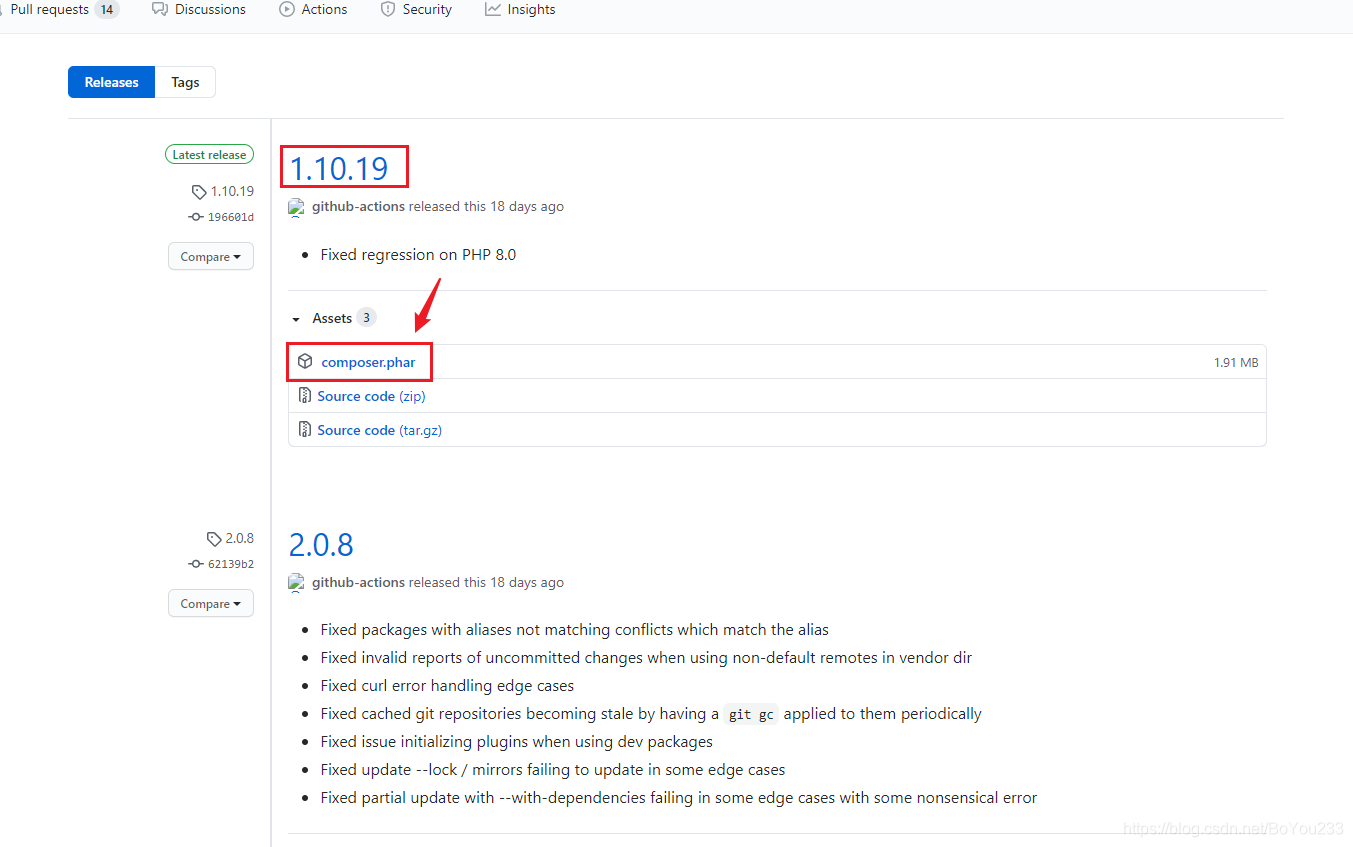Click the Insights graph icon
Image resolution: width=1353 pixels, height=847 pixels.
(491, 9)
